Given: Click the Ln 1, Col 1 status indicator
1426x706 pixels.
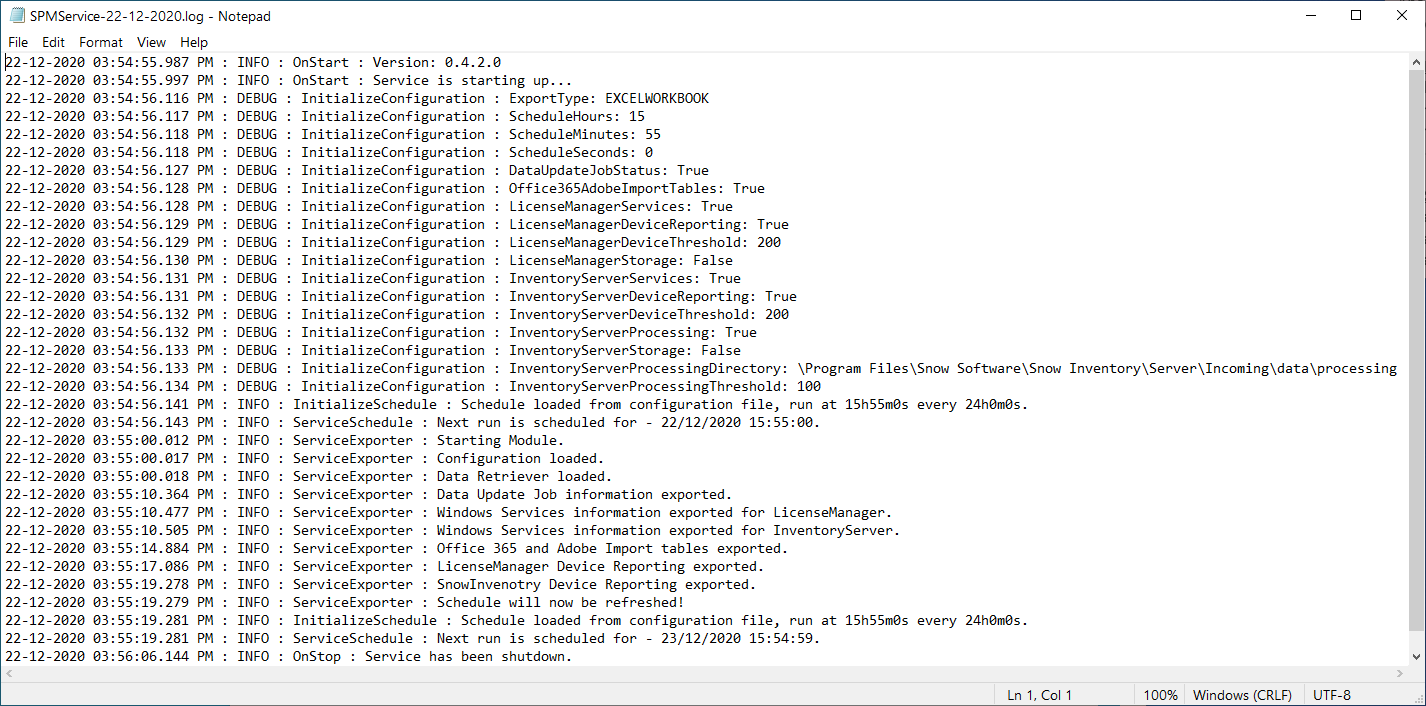Looking at the screenshot, I should point(1040,695).
